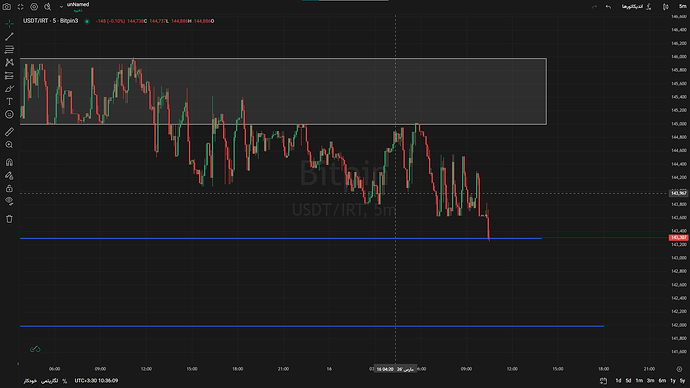
Task: Click the 143,967 crosshair price label
Action: (679, 193)
